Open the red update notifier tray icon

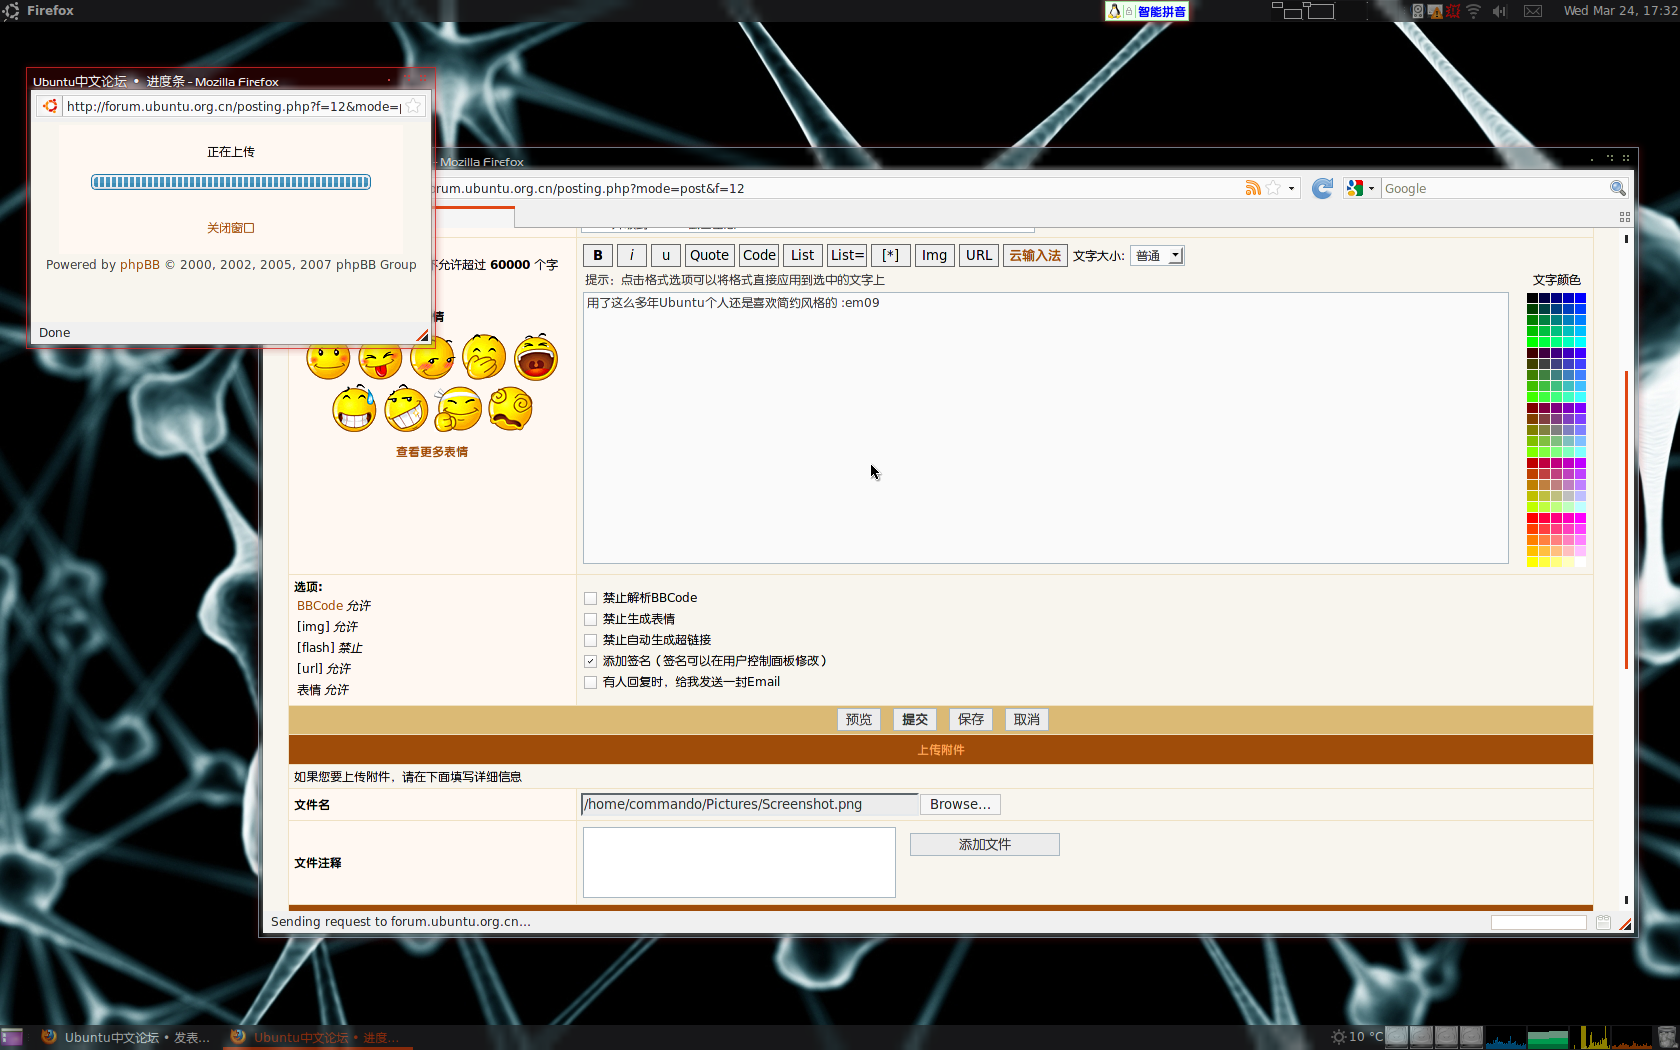(1453, 11)
